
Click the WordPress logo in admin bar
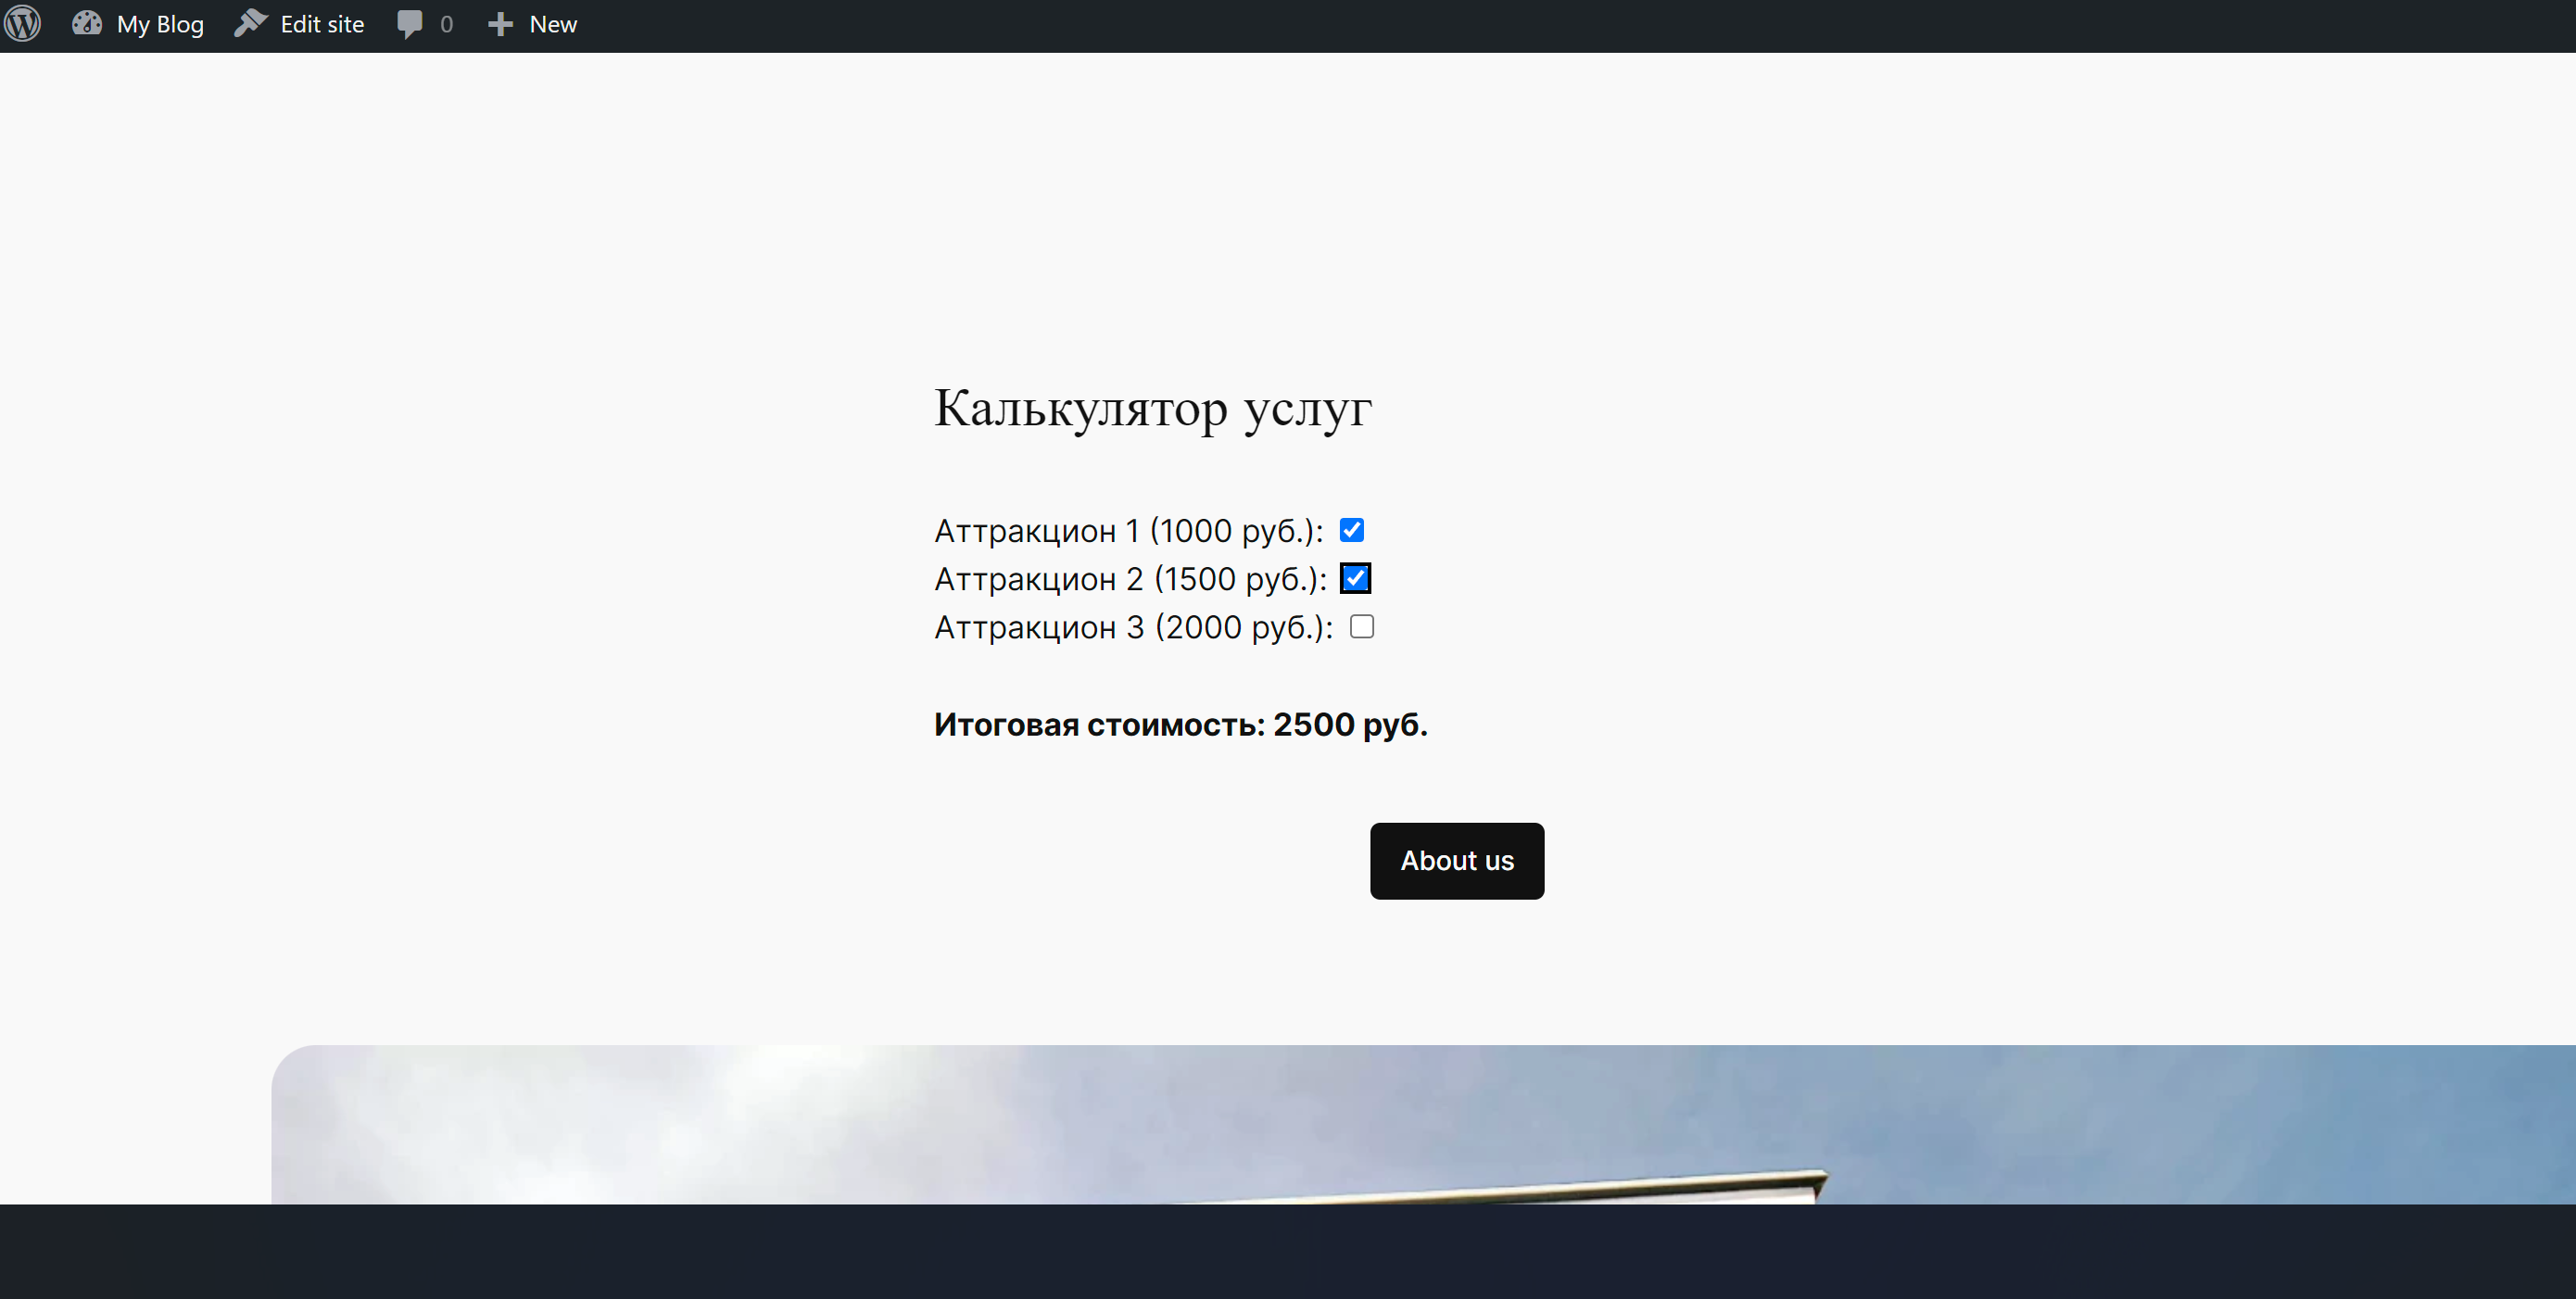(x=22, y=23)
